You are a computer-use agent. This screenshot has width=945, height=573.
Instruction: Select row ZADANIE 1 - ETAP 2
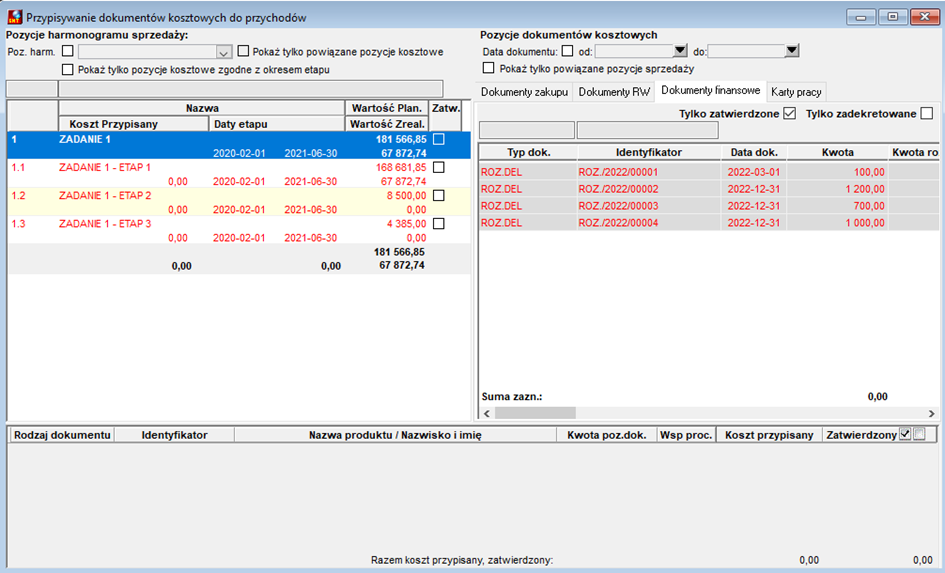click(x=239, y=202)
